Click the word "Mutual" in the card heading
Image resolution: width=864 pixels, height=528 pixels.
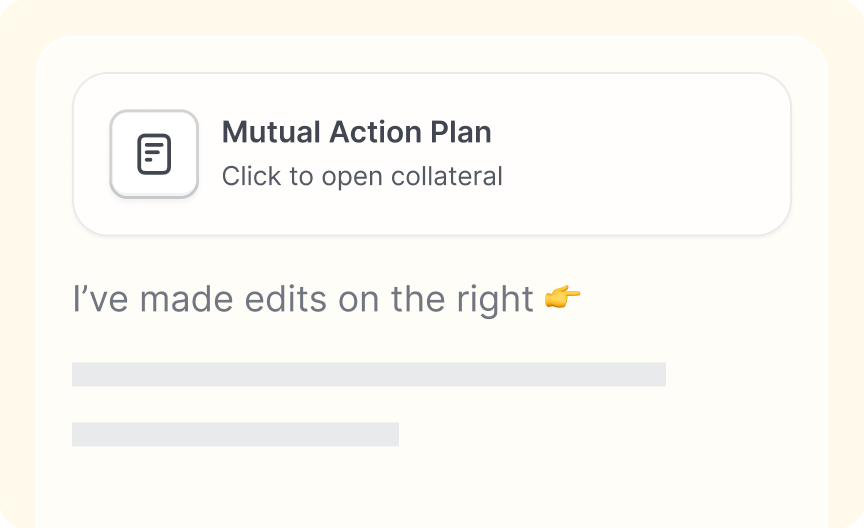(x=271, y=132)
